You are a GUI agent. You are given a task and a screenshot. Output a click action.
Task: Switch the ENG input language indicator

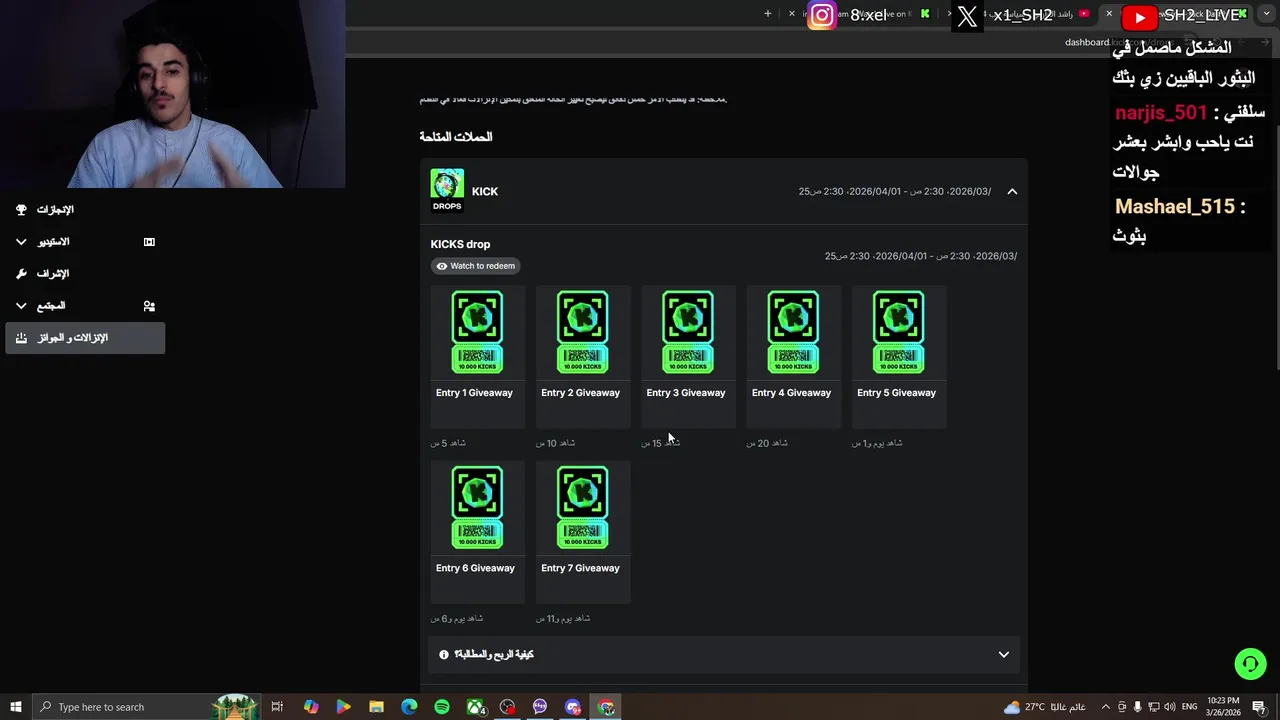pos(1190,707)
